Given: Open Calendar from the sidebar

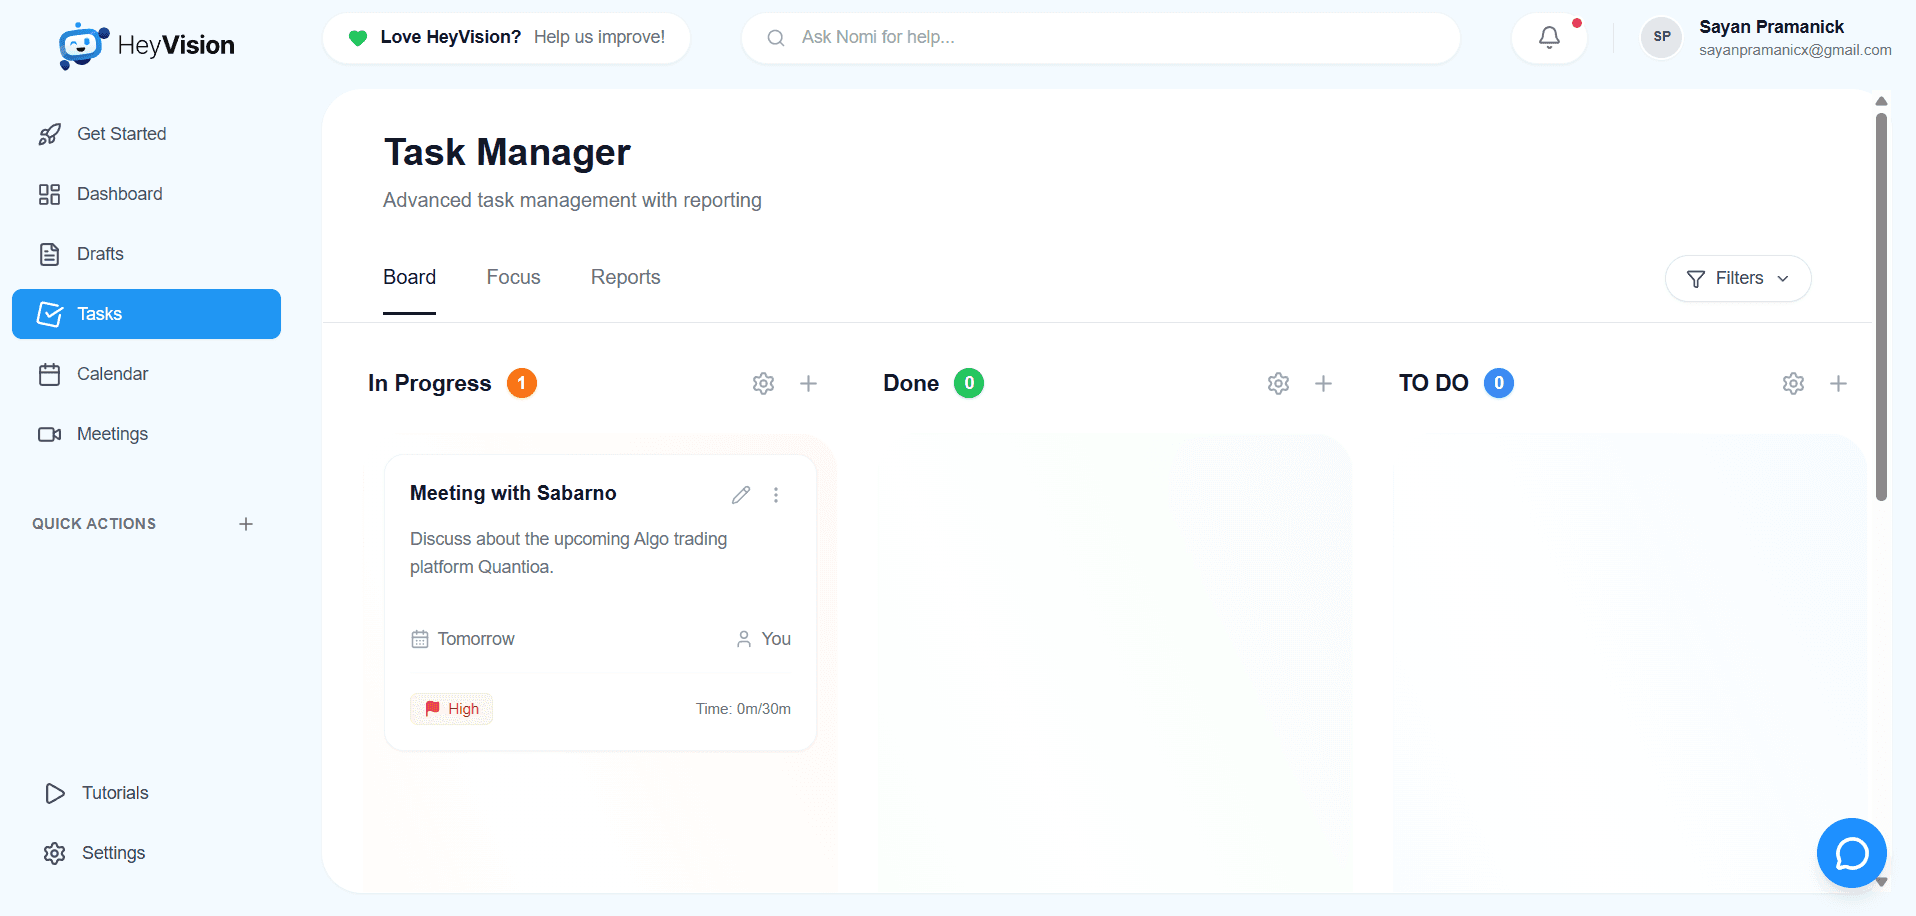Looking at the screenshot, I should [x=112, y=374].
